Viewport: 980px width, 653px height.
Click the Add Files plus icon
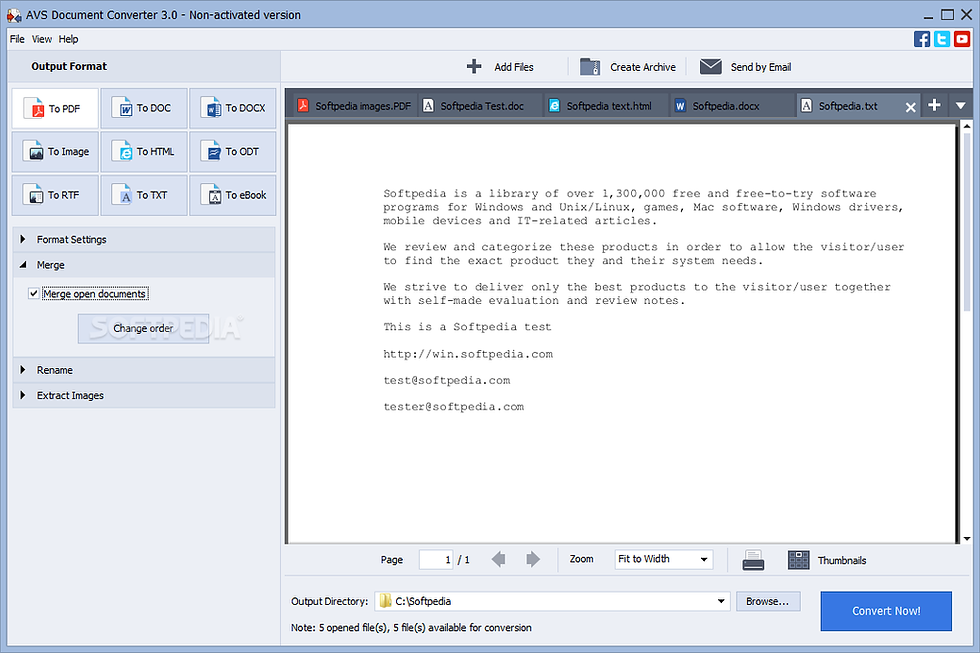[474, 66]
